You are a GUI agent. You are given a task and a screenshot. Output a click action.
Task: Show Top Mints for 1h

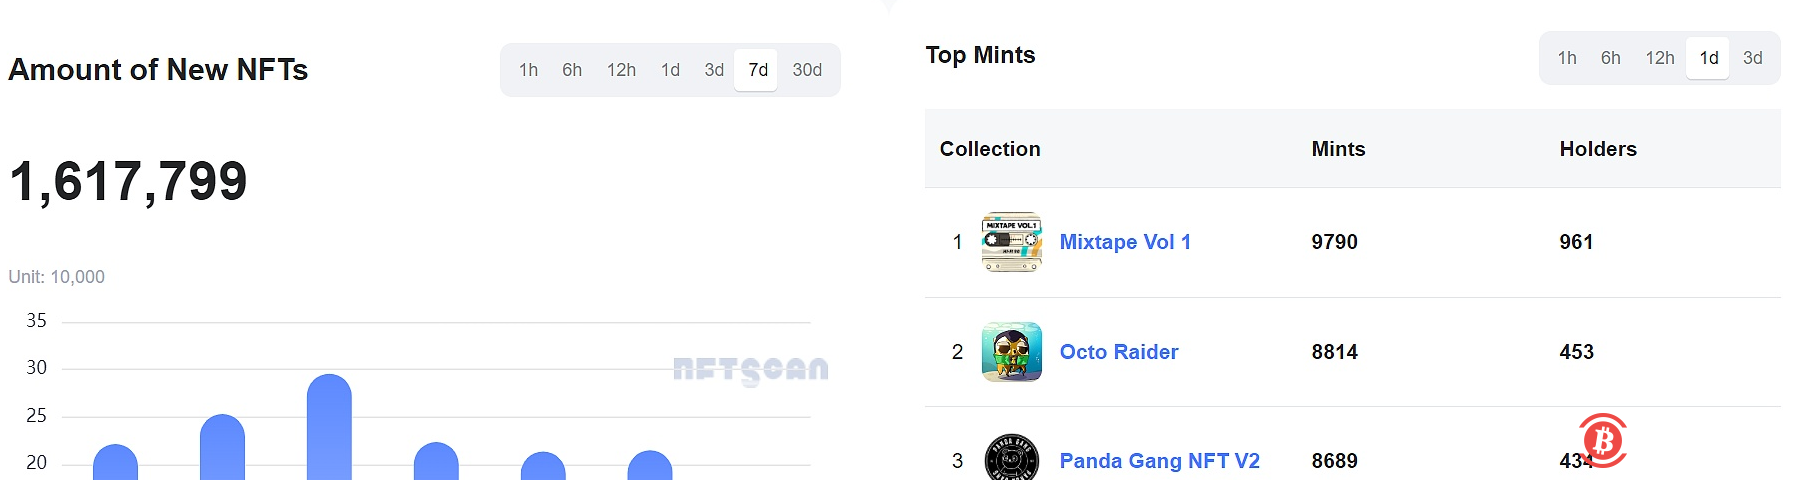coord(1567,58)
